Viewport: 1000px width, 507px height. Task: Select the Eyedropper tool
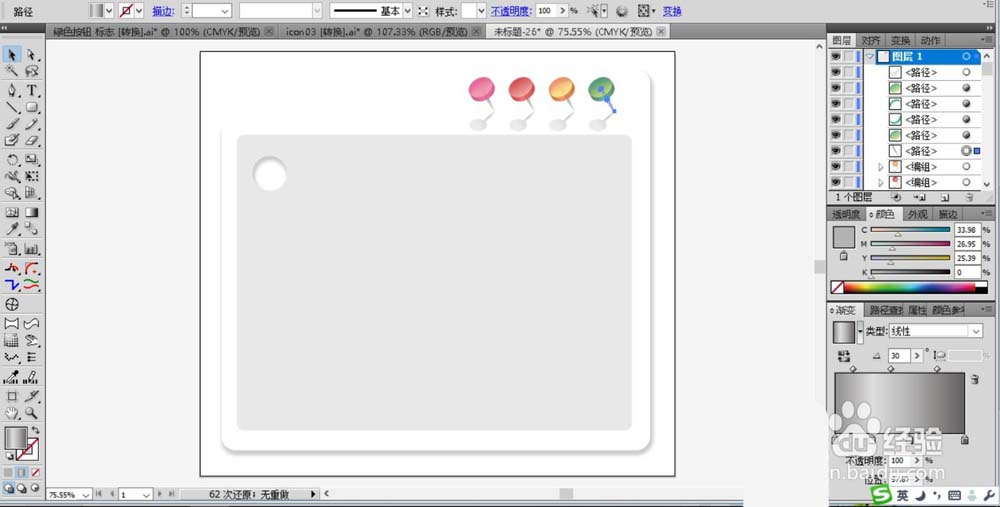pos(11,229)
